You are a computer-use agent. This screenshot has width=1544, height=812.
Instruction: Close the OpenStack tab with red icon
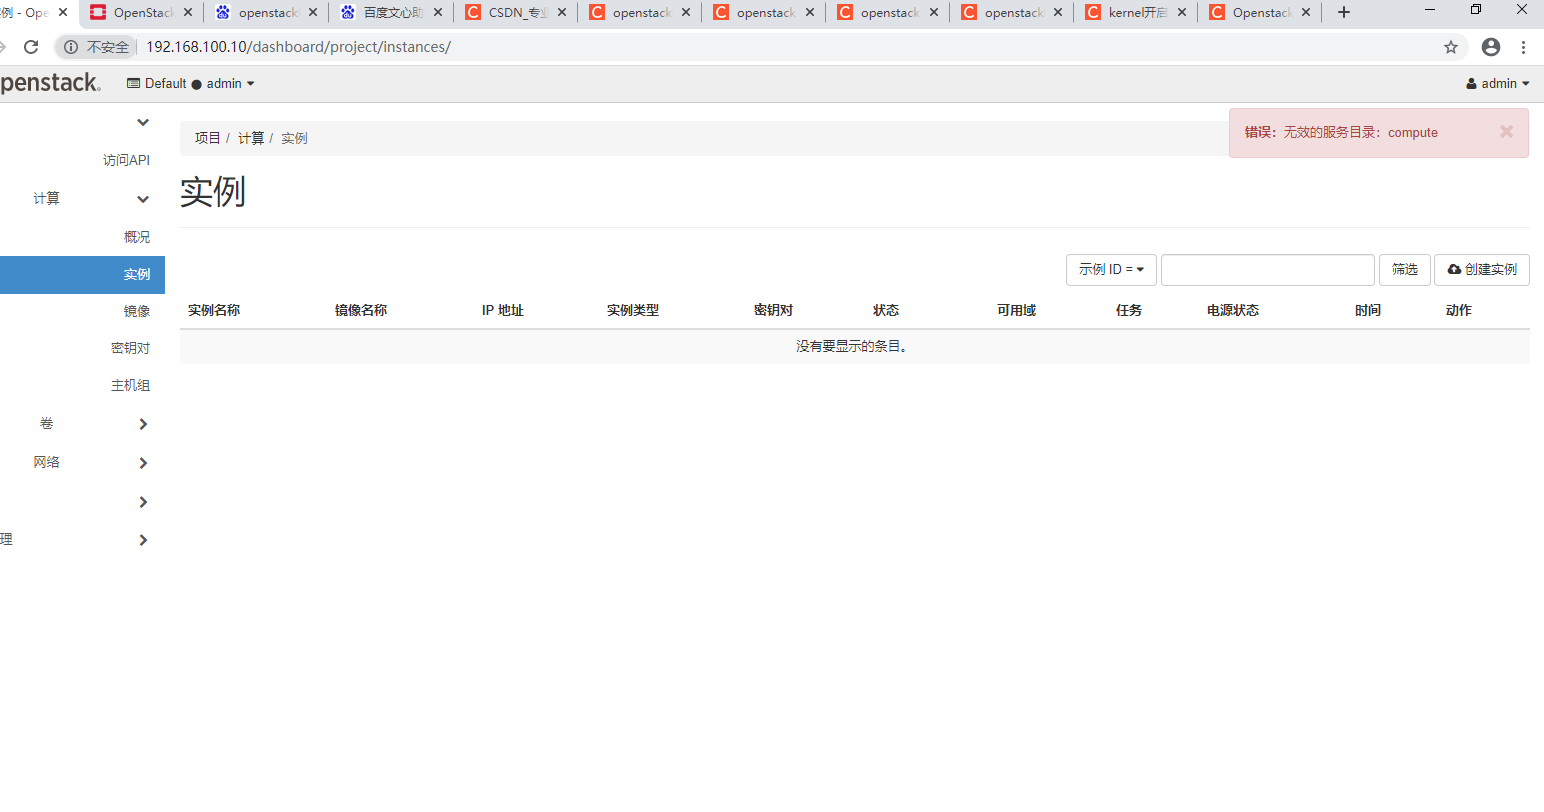[x=188, y=12]
